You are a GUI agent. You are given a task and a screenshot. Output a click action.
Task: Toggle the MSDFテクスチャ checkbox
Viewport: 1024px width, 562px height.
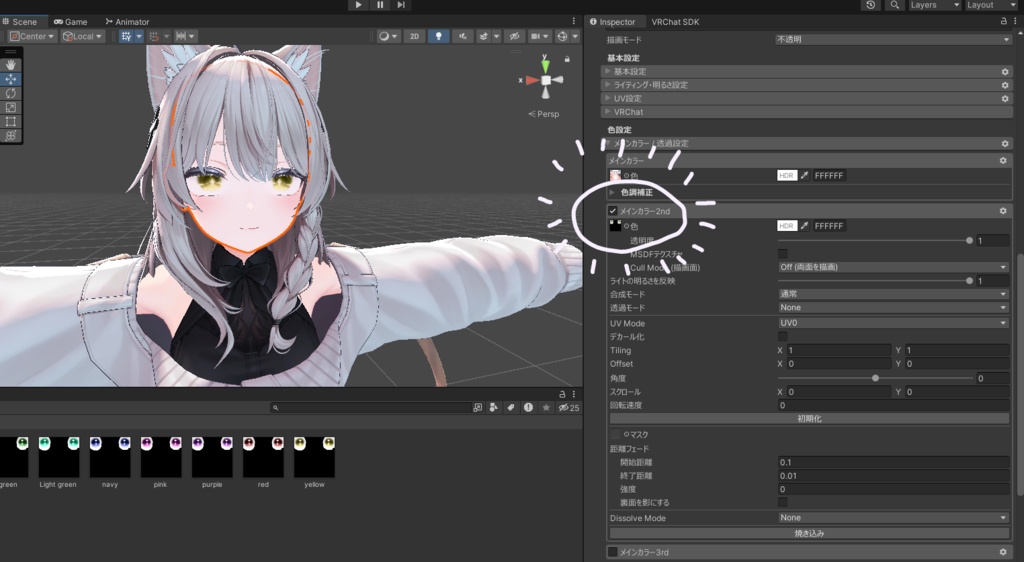pos(782,253)
